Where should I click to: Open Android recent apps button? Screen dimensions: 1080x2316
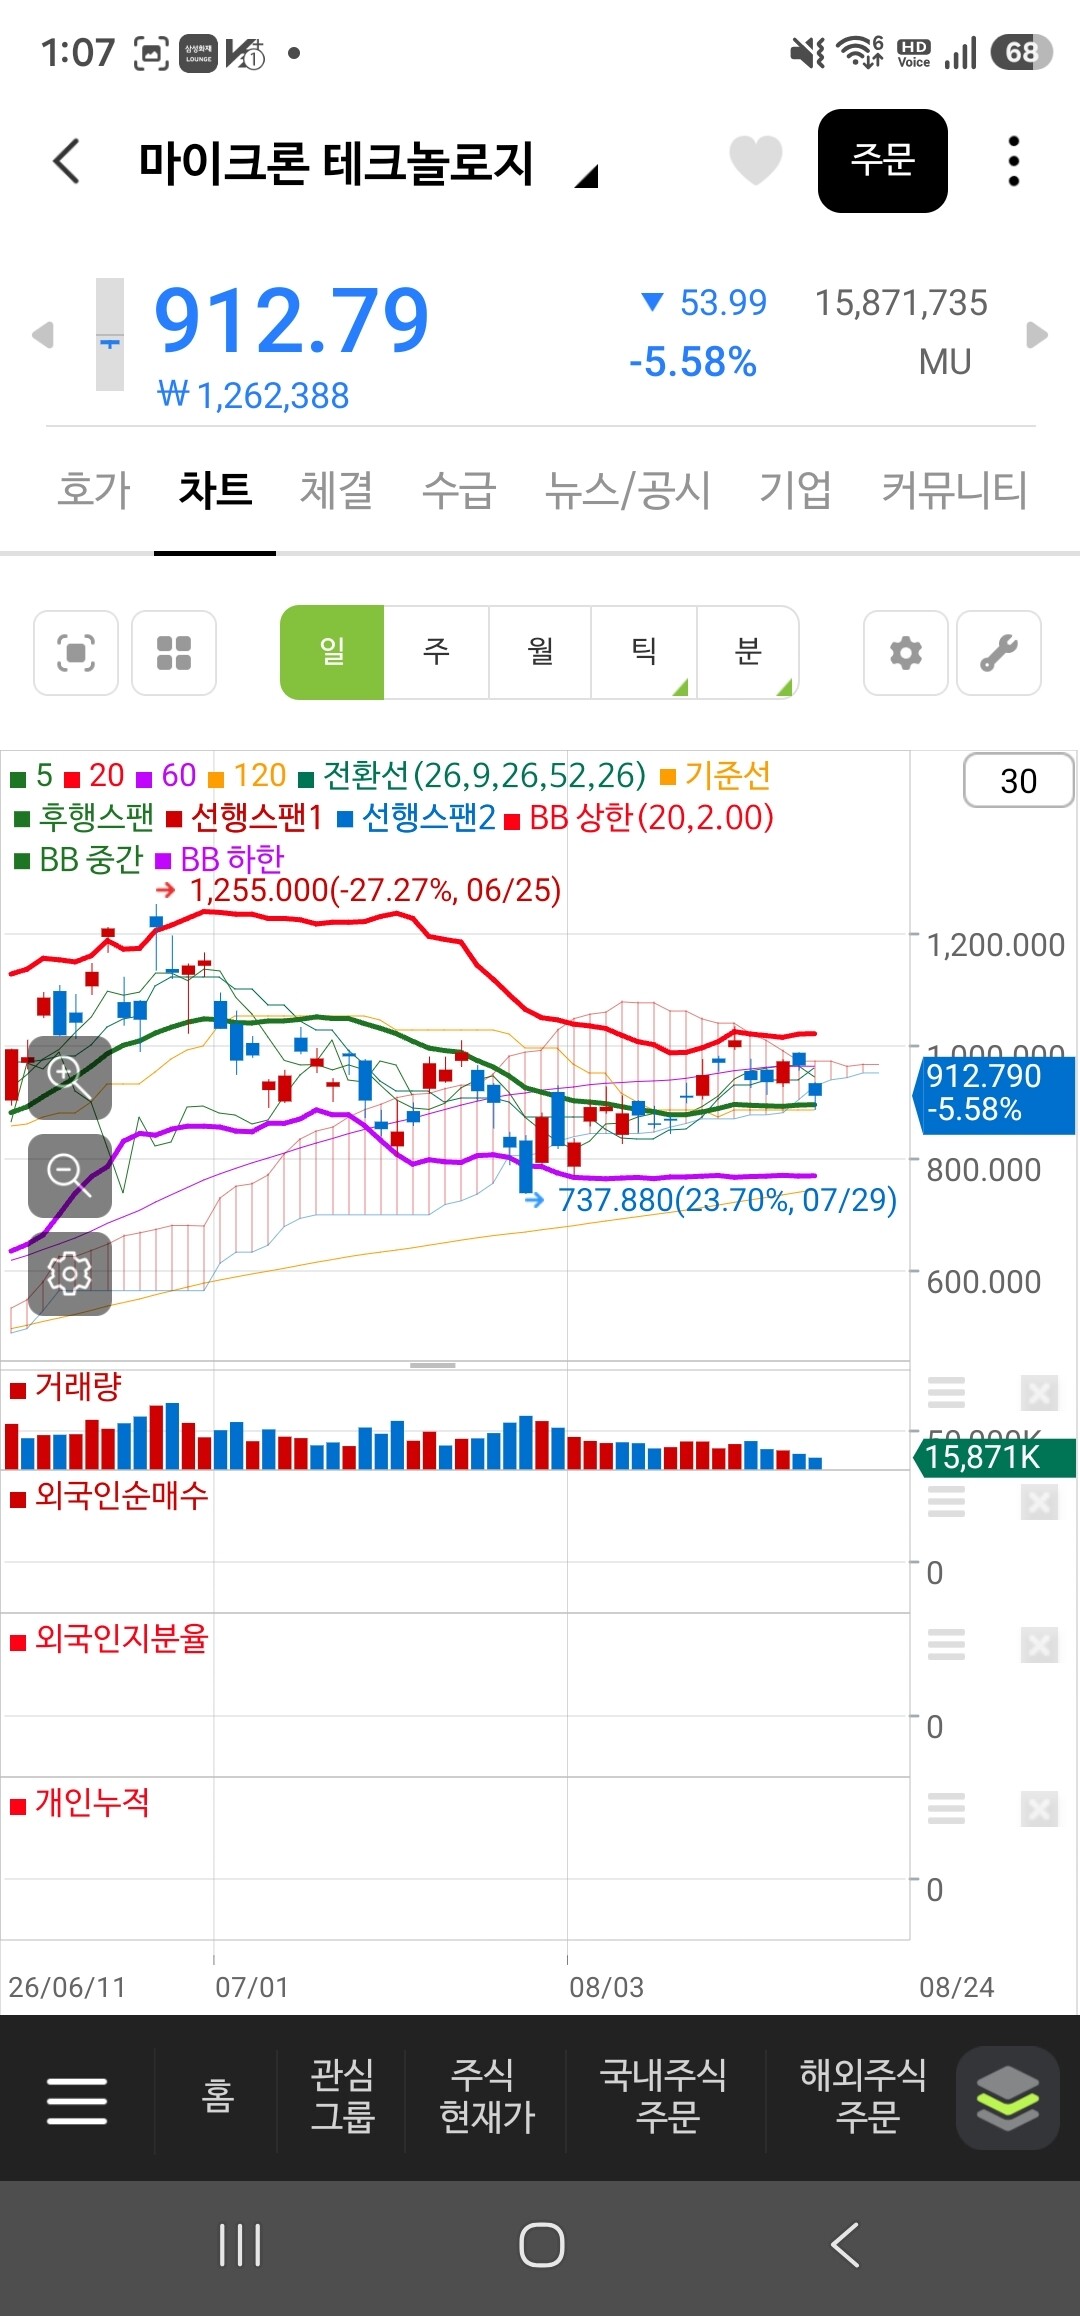point(240,2245)
